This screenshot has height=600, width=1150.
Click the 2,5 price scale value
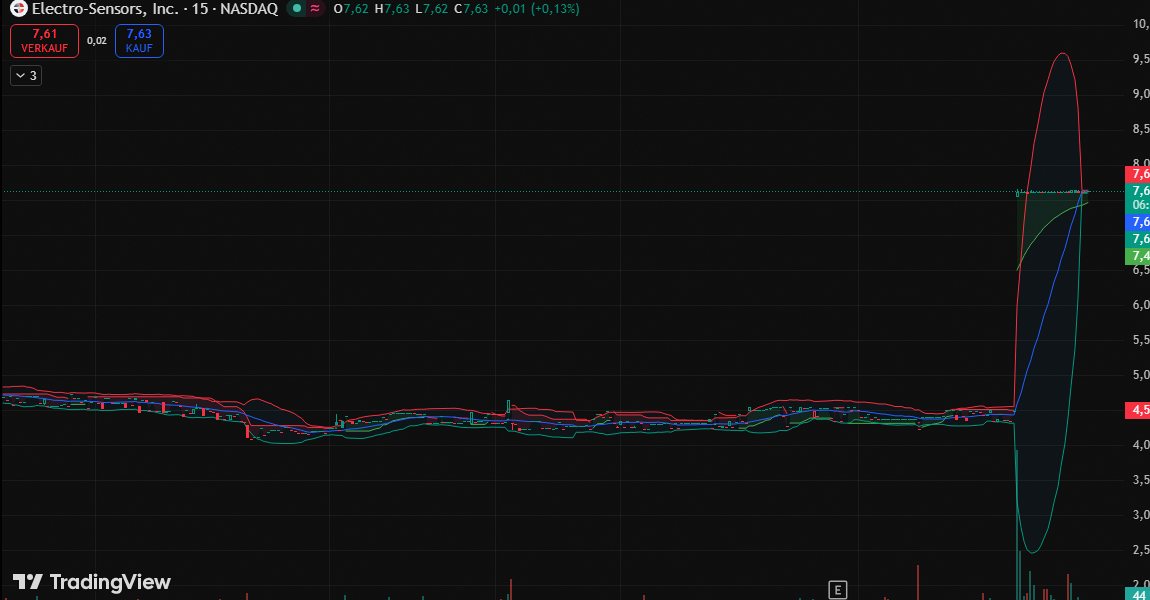point(1140,550)
